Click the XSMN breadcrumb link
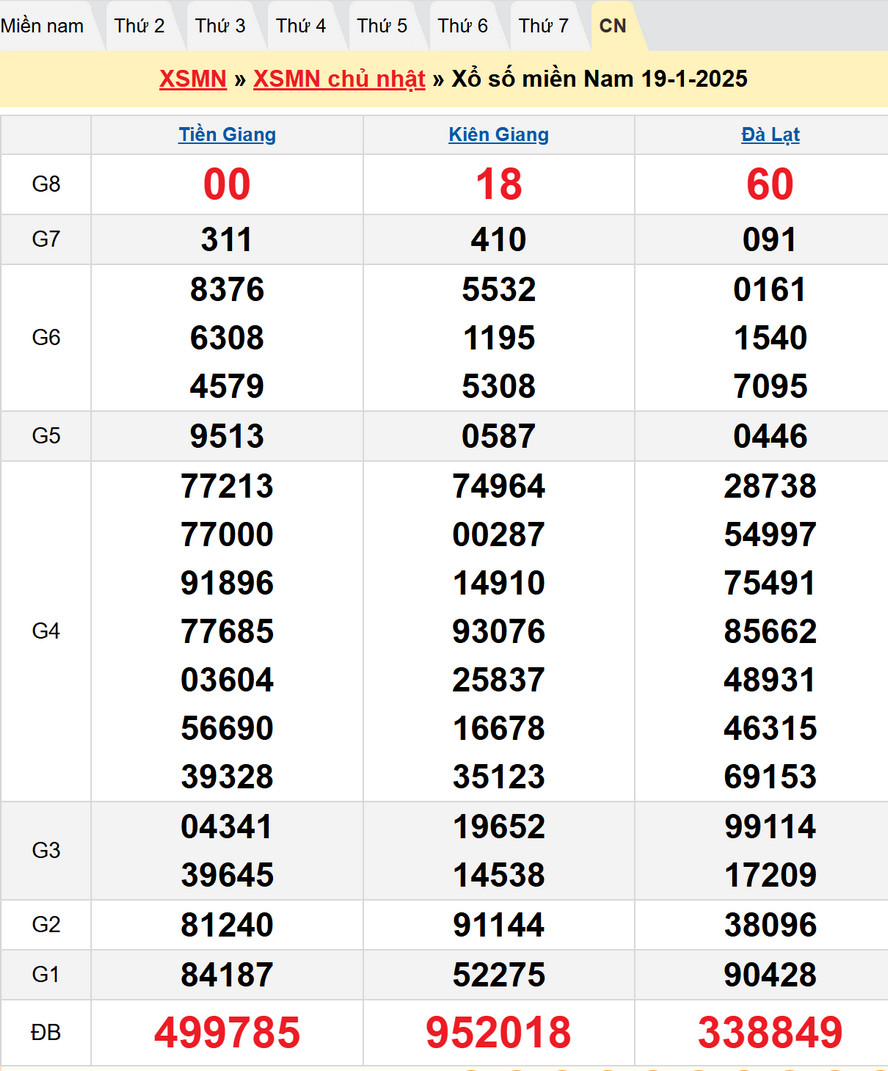The height and width of the screenshot is (1071, 888). [x=193, y=80]
